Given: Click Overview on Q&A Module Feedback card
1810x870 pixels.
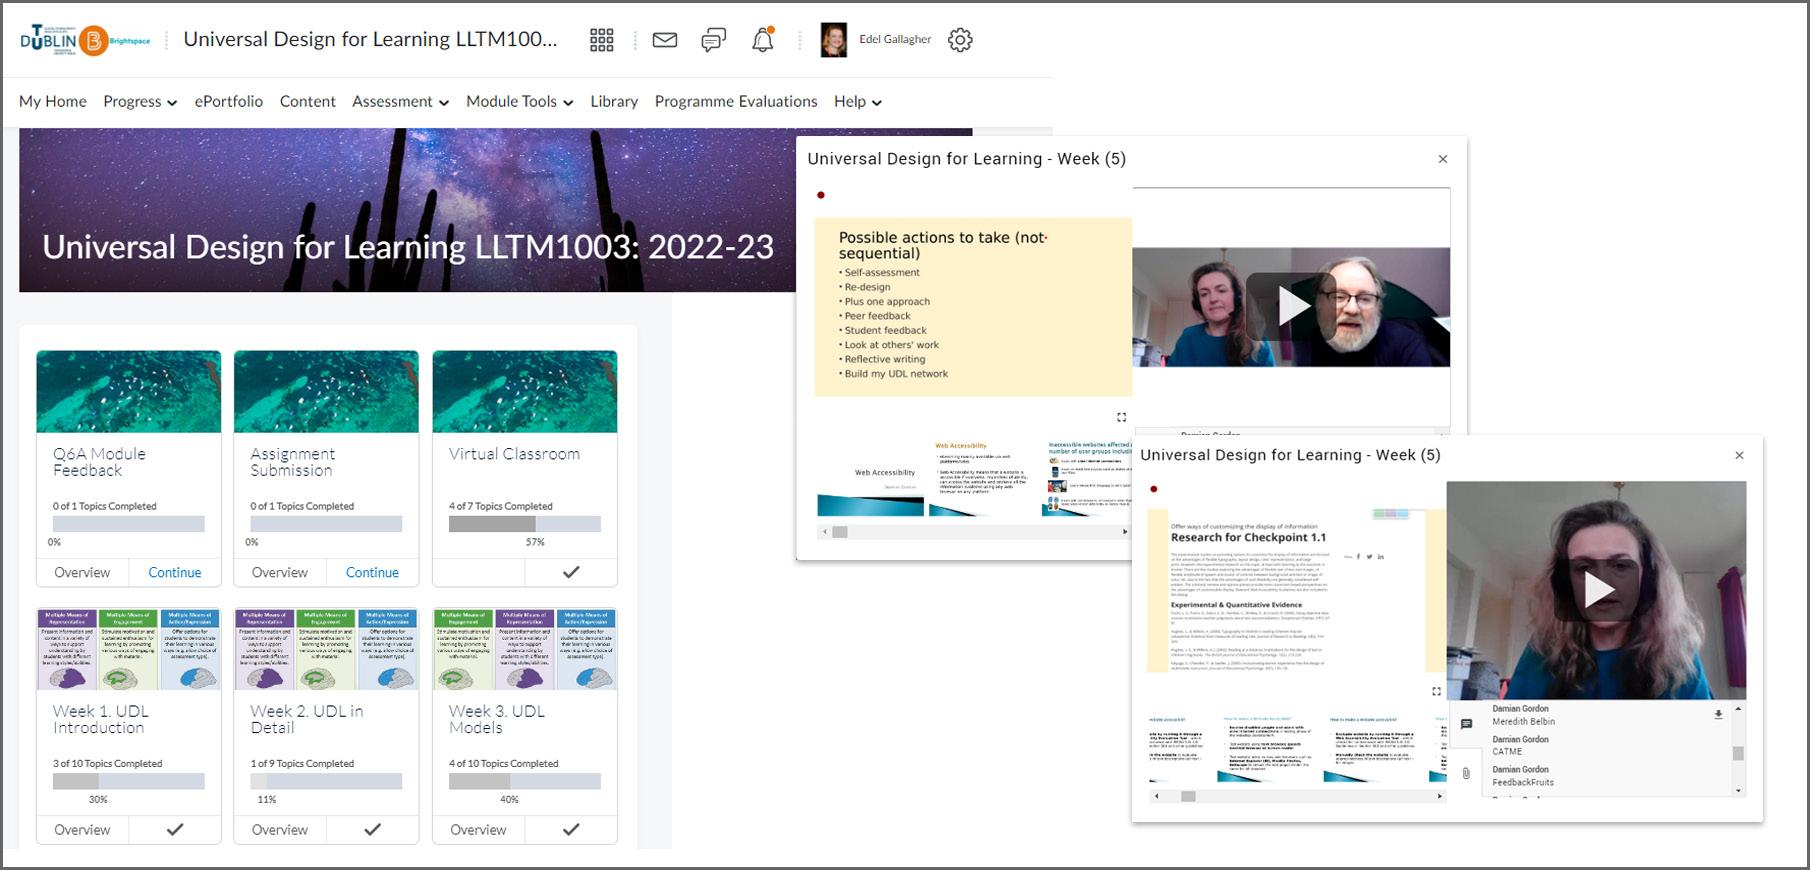Looking at the screenshot, I should (82, 572).
